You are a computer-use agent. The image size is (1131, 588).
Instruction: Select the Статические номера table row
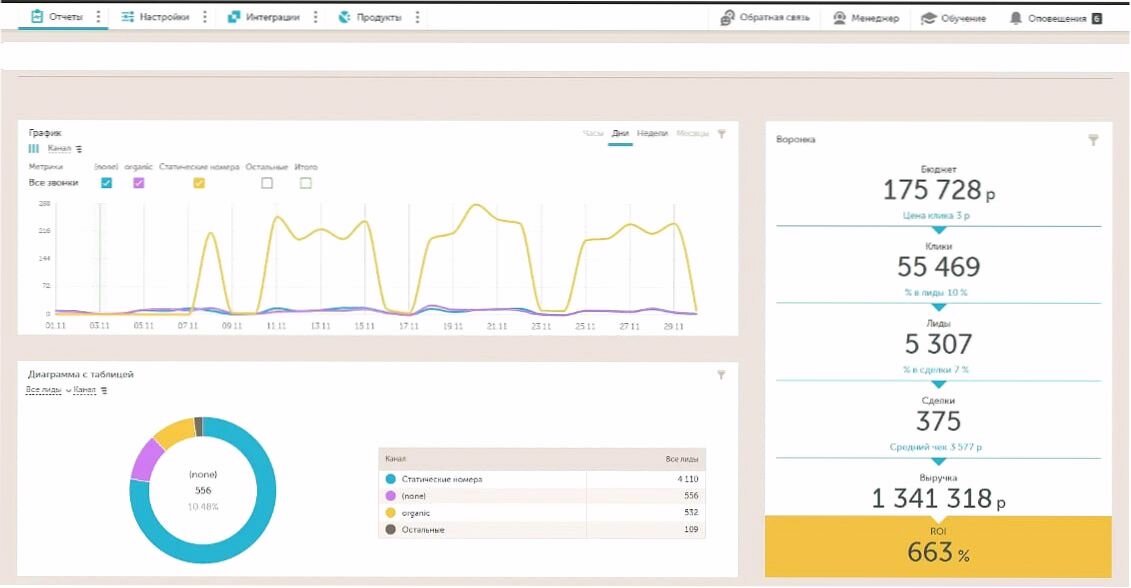542,479
